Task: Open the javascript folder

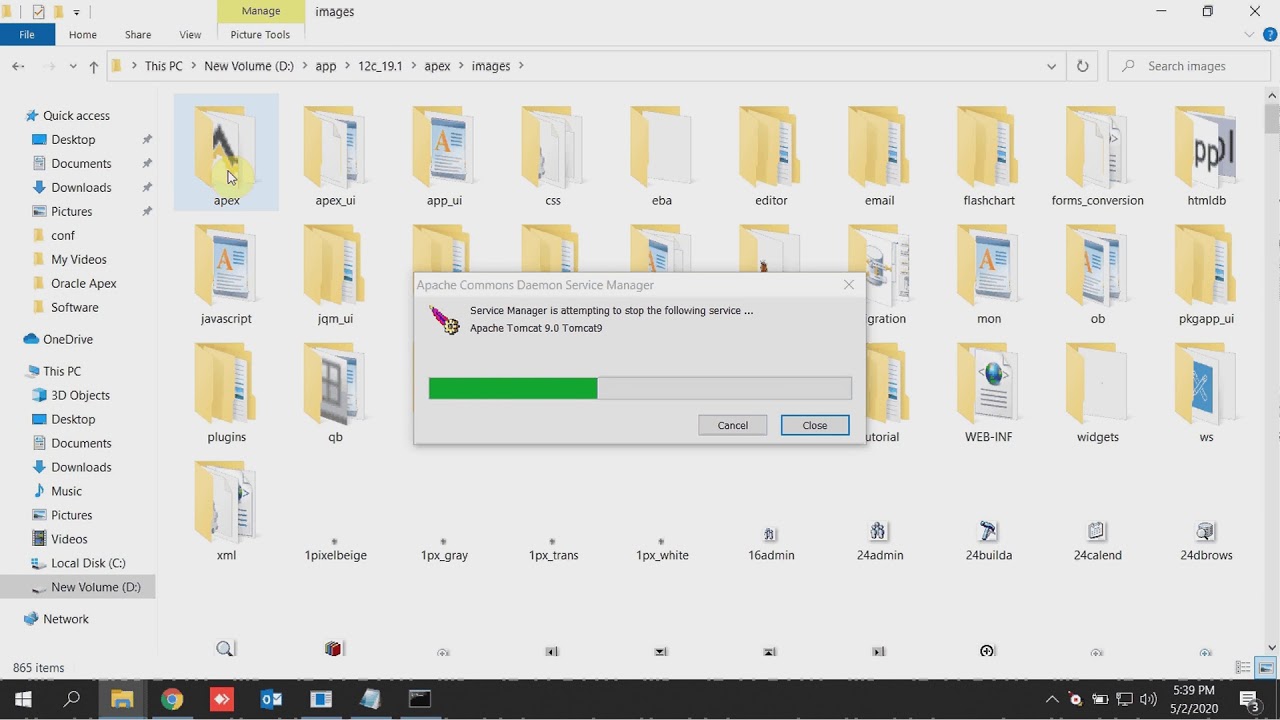Action: [x=227, y=272]
